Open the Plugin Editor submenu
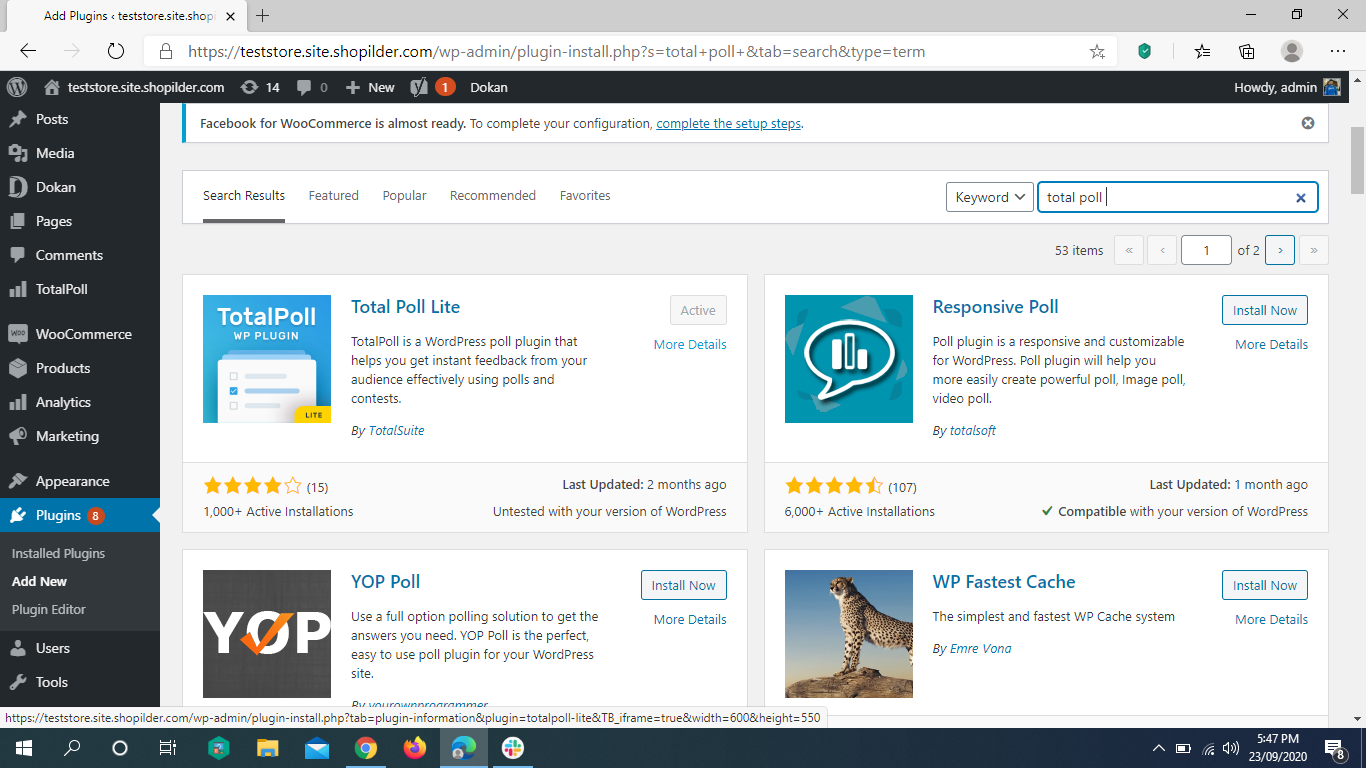1366x768 pixels. pyautogui.click(x=49, y=609)
